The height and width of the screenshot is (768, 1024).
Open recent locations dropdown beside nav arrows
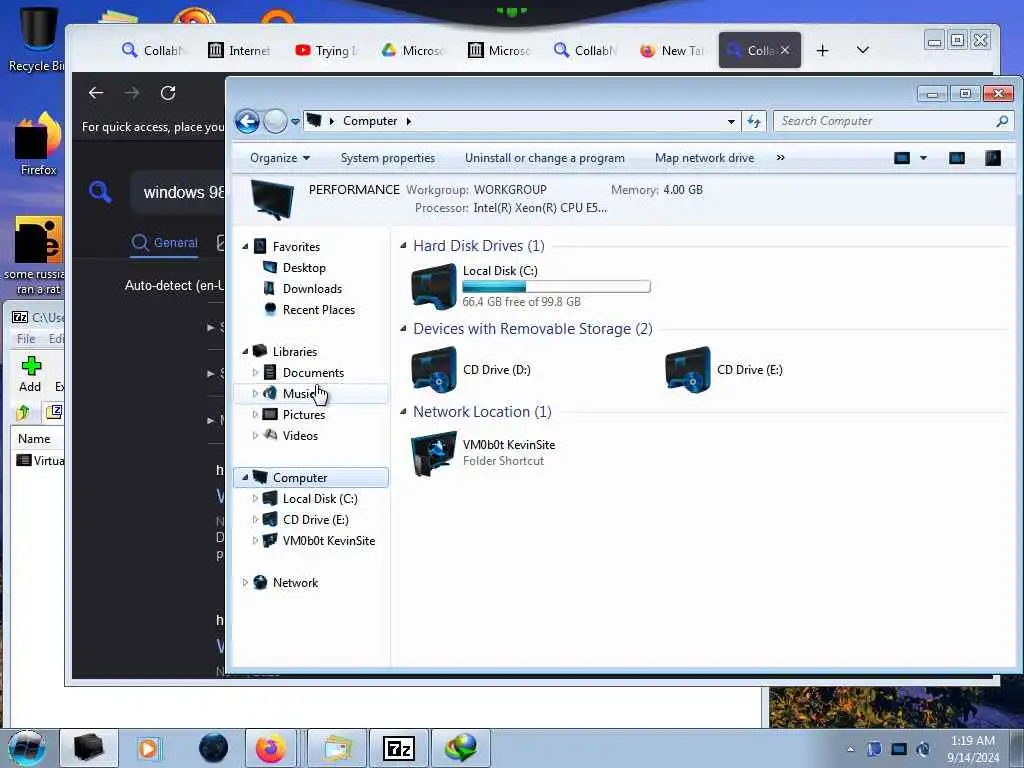[295, 121]
